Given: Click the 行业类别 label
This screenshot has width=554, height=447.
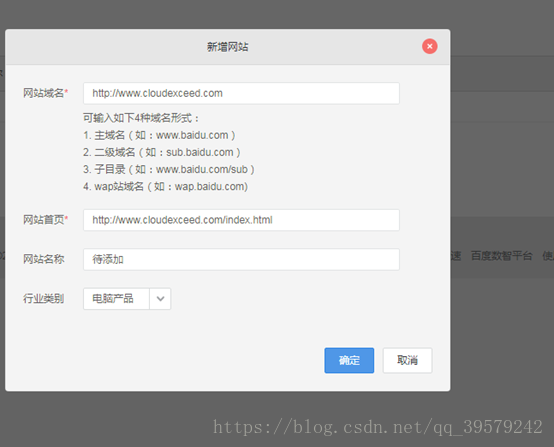Looking at the screenshot, I should point(43,299).
